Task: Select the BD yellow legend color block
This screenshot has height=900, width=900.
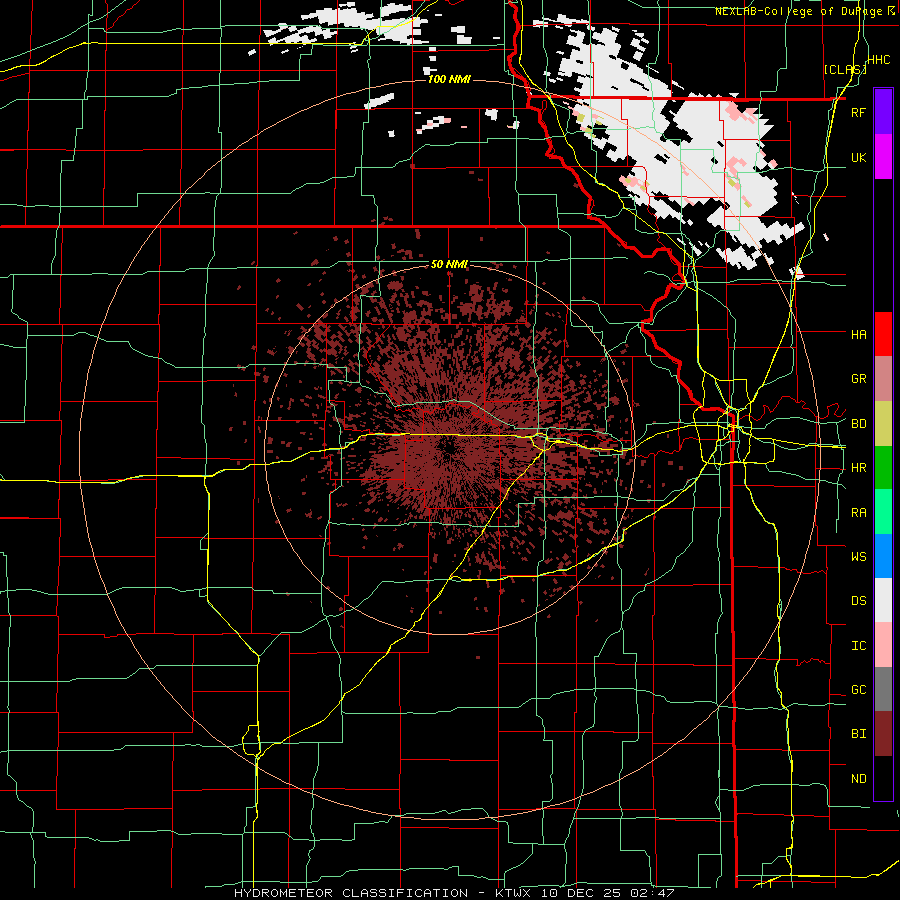Action: [883, 424]
